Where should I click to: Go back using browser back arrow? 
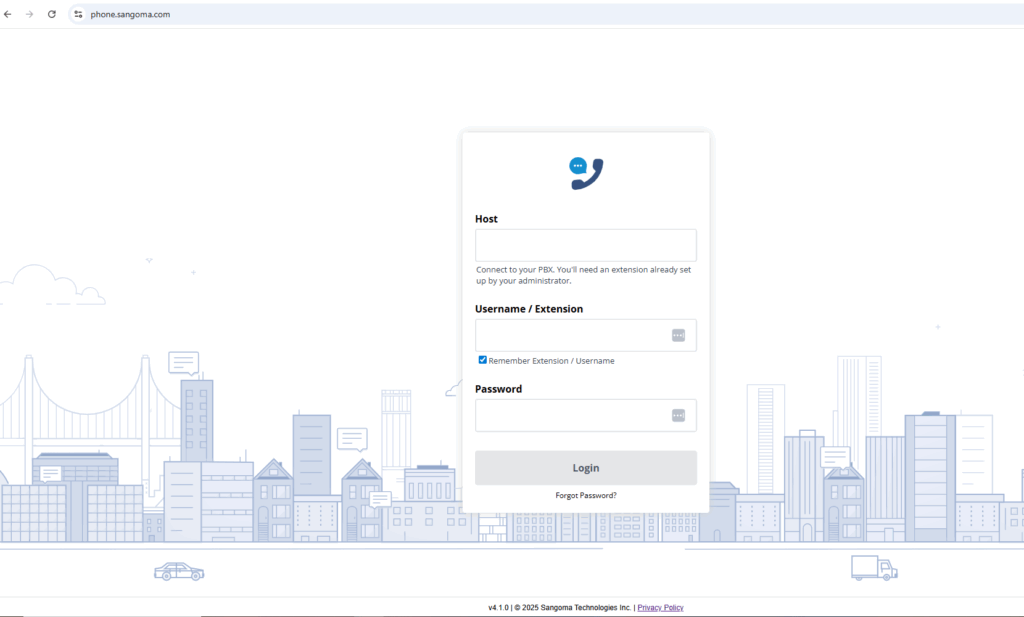coord(8,14)
